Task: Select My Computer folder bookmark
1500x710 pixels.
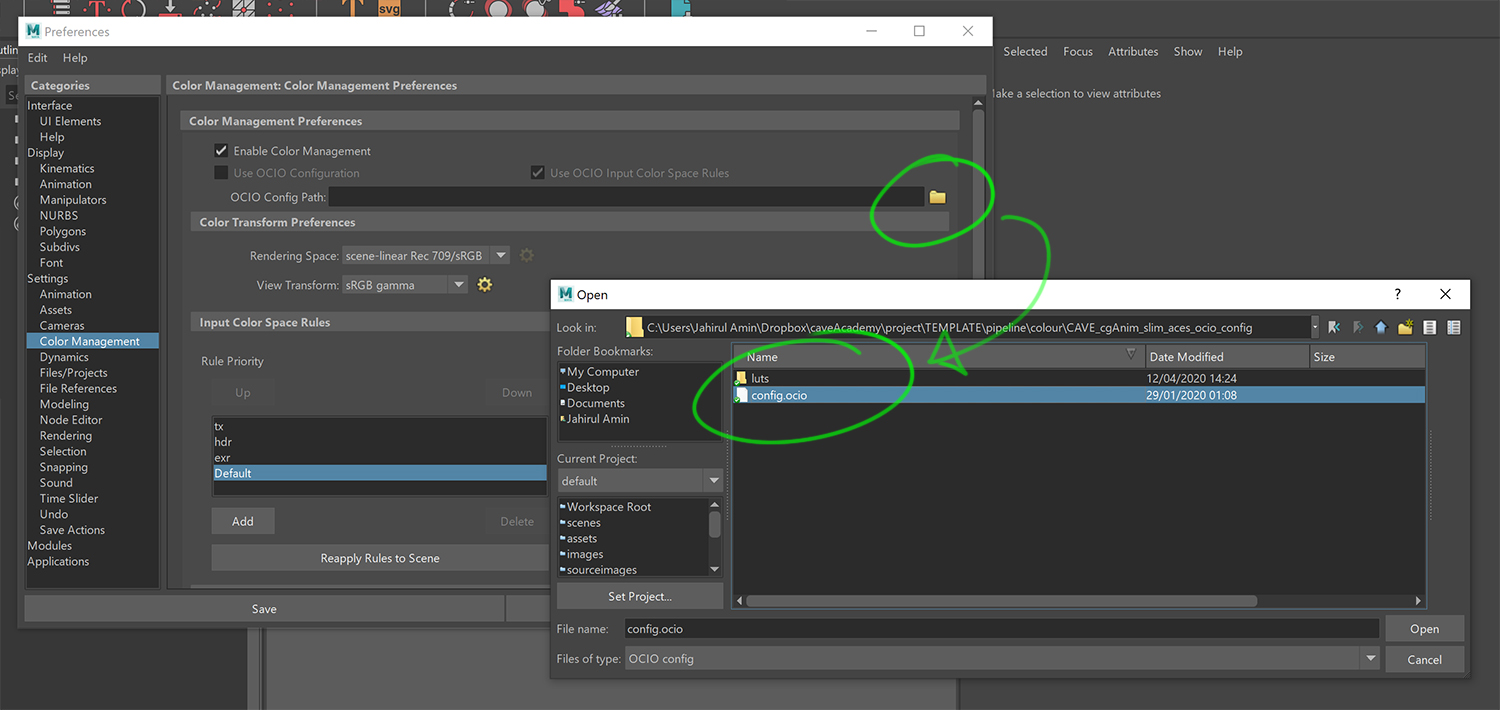Action: click(x=603, y=371)
